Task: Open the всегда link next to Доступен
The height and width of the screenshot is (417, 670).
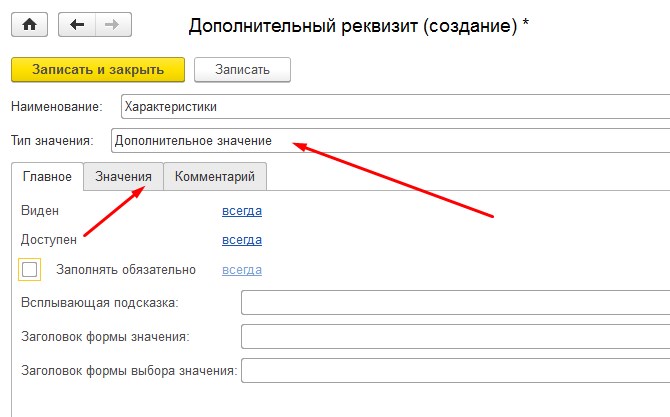Action: point(242,240)
